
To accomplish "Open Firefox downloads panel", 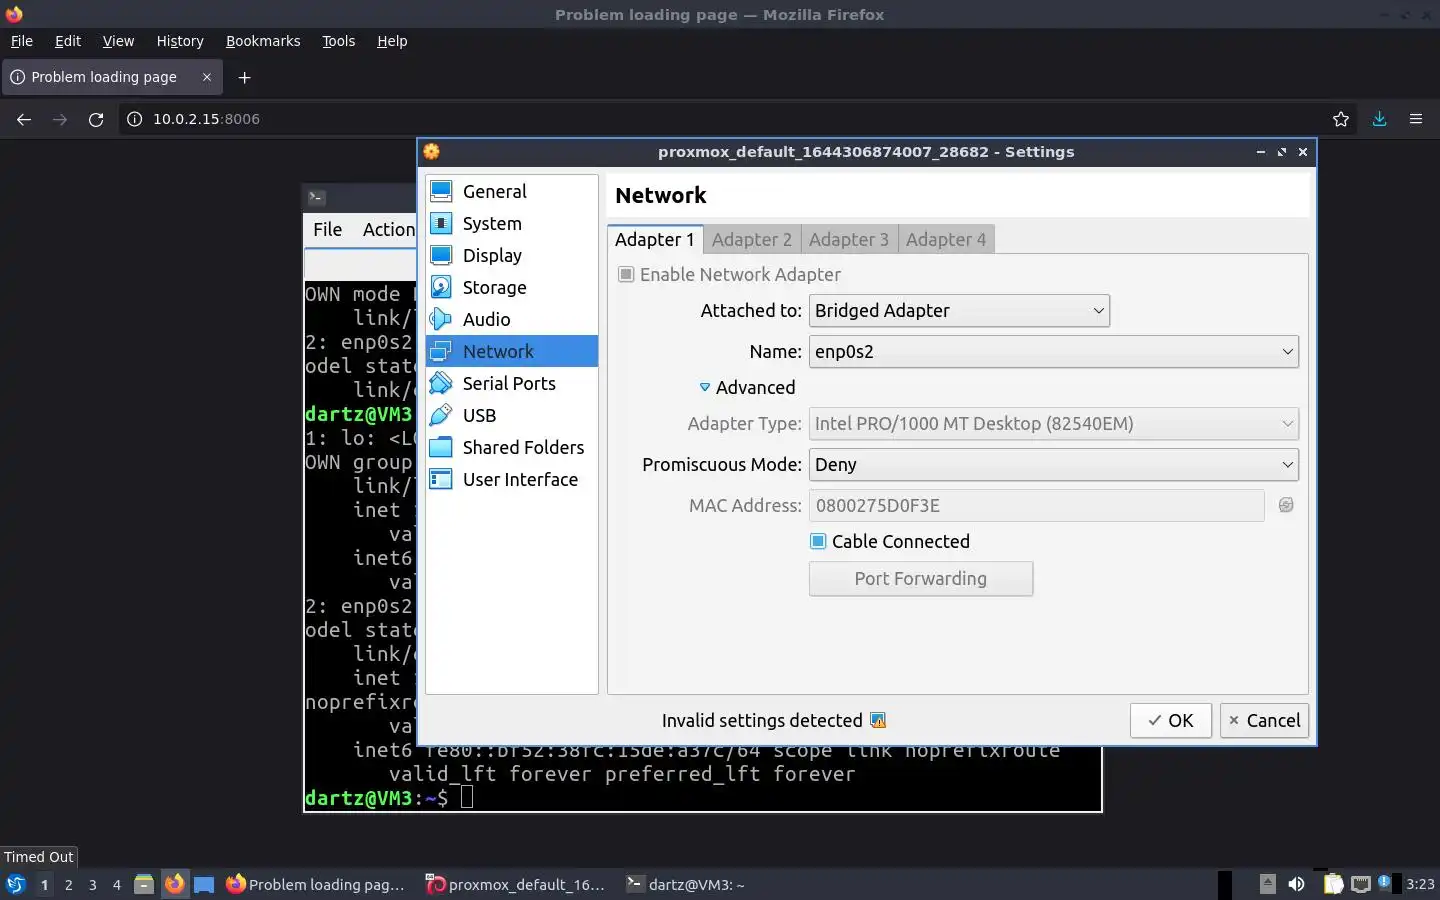I will tap(1379, 119).
